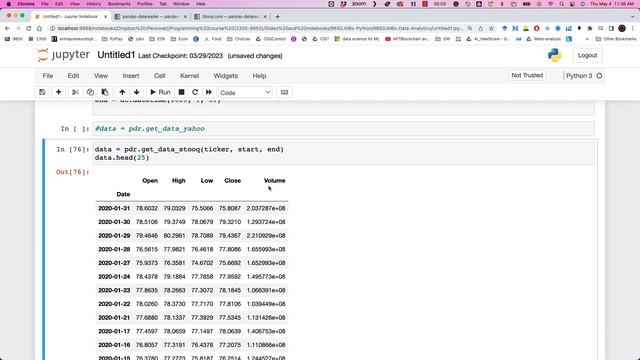
Task: Open Jupyter Cell menu
Action: tap(160, 76)
